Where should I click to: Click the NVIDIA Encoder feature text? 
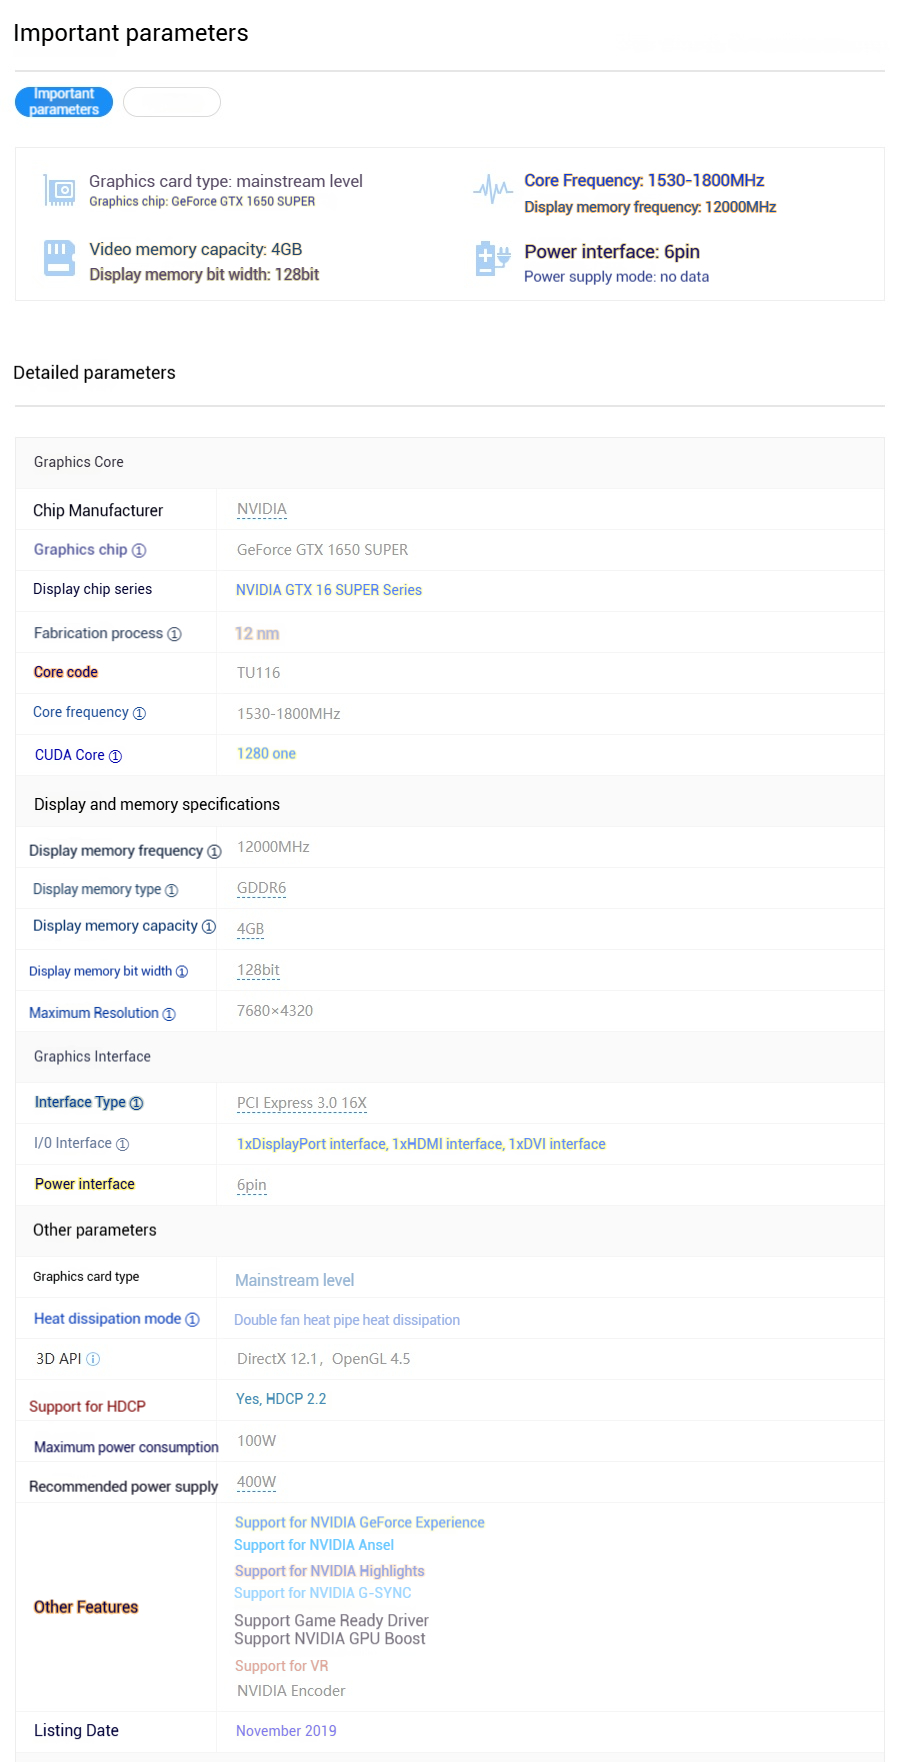pyautogui.click(x=291, y=1691)
